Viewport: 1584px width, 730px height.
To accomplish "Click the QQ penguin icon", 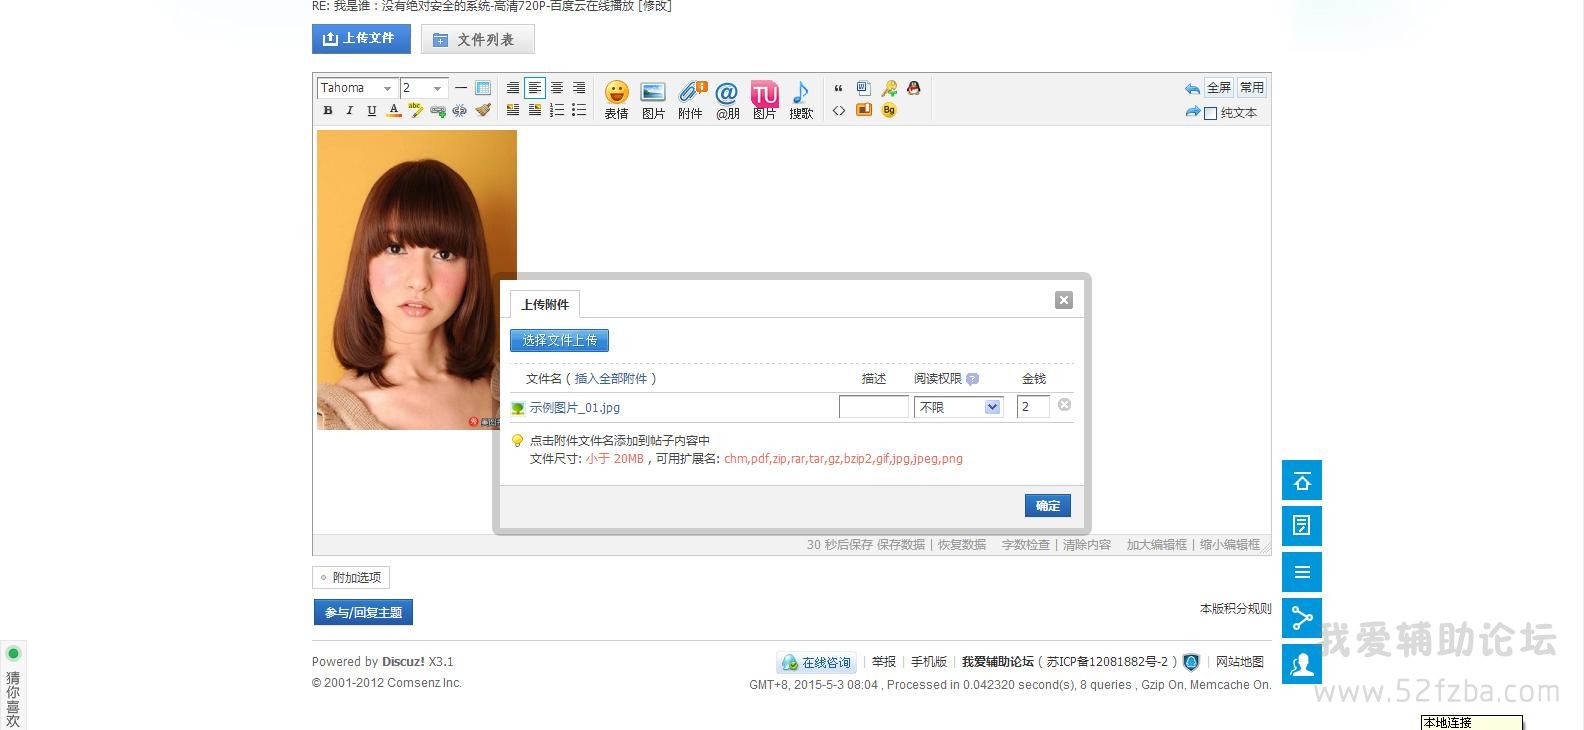I will (x=913, y=88).
